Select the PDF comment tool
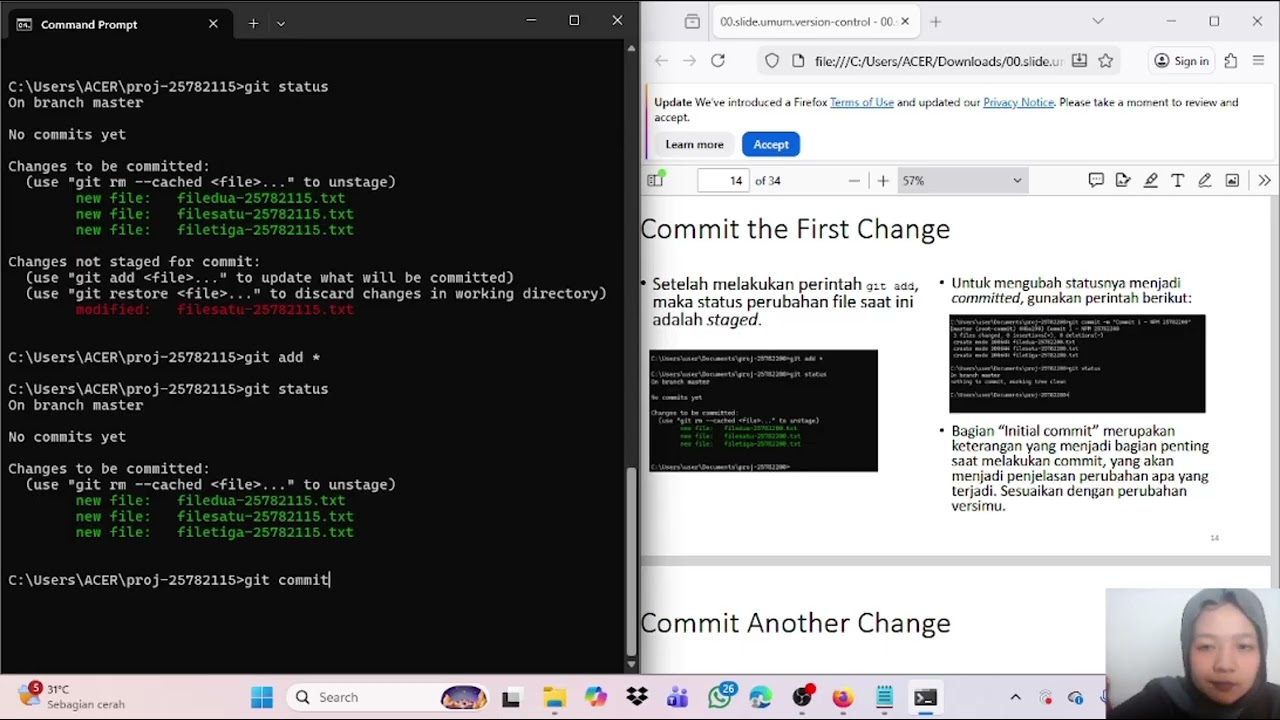1280x720 pixels. pyautogui.click(x=1096, y=180)
